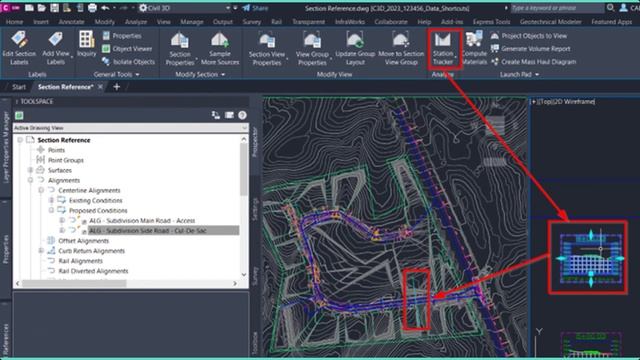Expand the Modify Section panel dropdown
Image resolution: width=640 pixels, height=360 pixels.
click(x=200, y=74)
